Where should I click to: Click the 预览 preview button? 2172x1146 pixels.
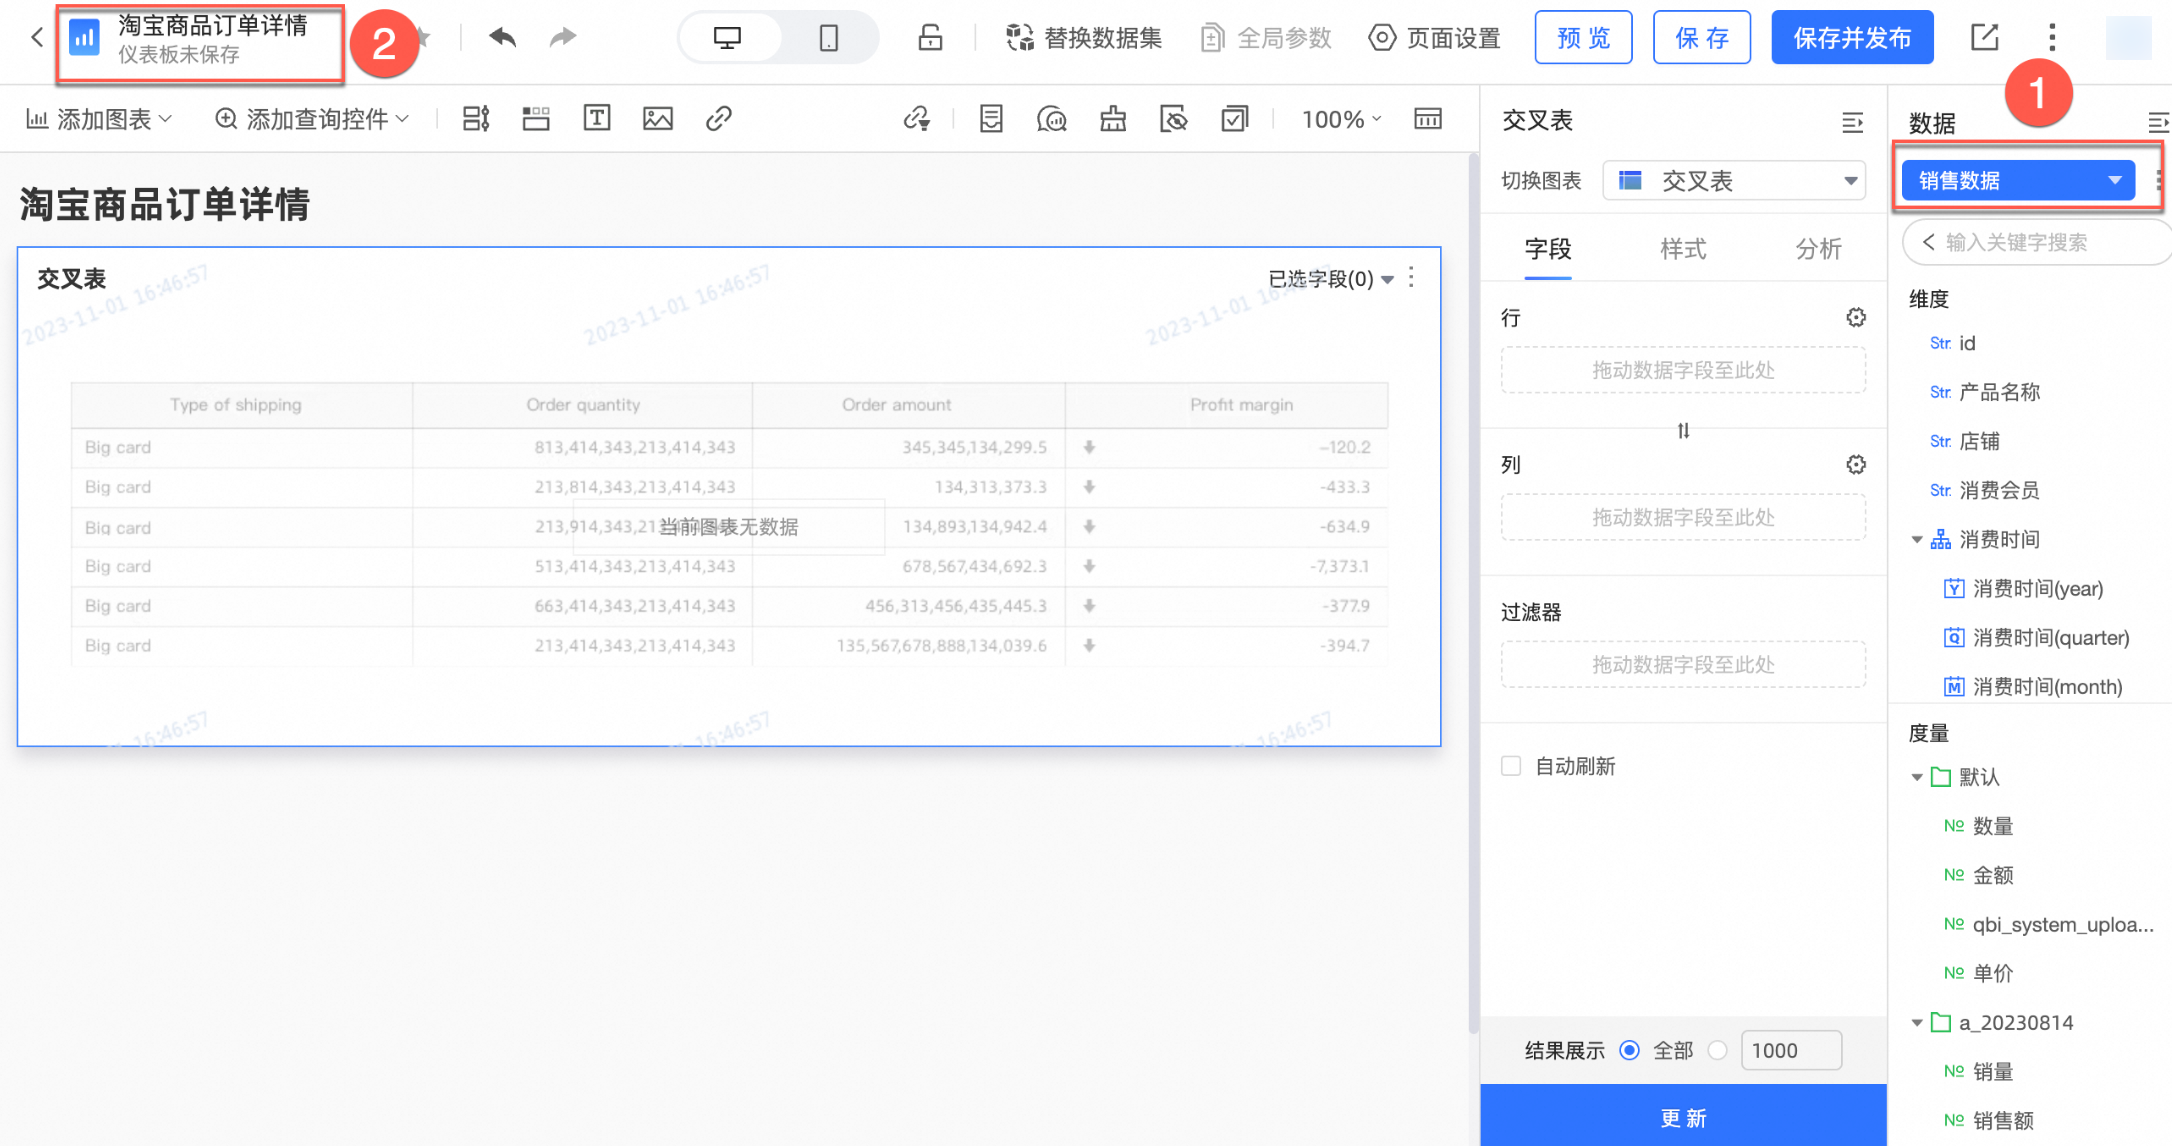pos(1583,38)
